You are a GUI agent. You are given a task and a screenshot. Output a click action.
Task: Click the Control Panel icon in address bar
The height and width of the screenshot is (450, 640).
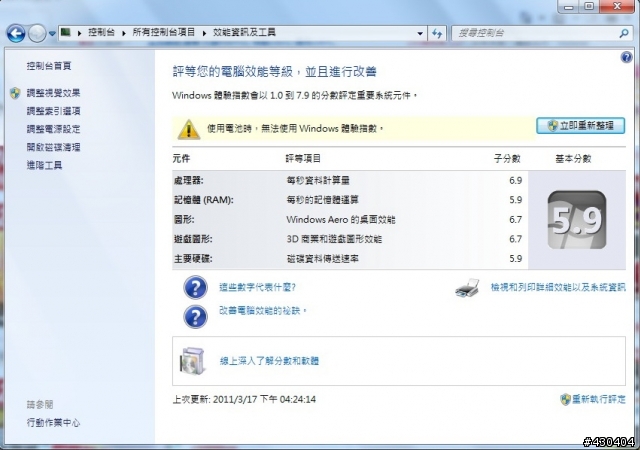click(65, 32)
